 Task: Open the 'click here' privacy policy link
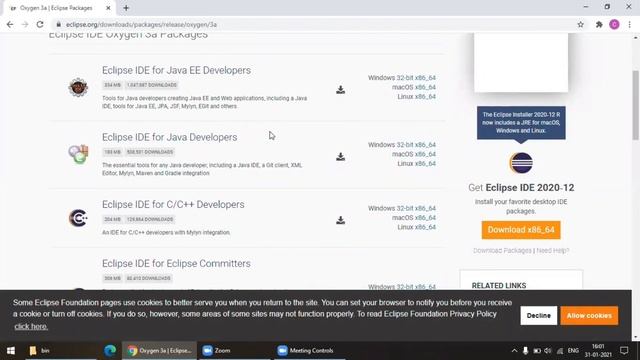pyautogui.click(x=31, y=327)
